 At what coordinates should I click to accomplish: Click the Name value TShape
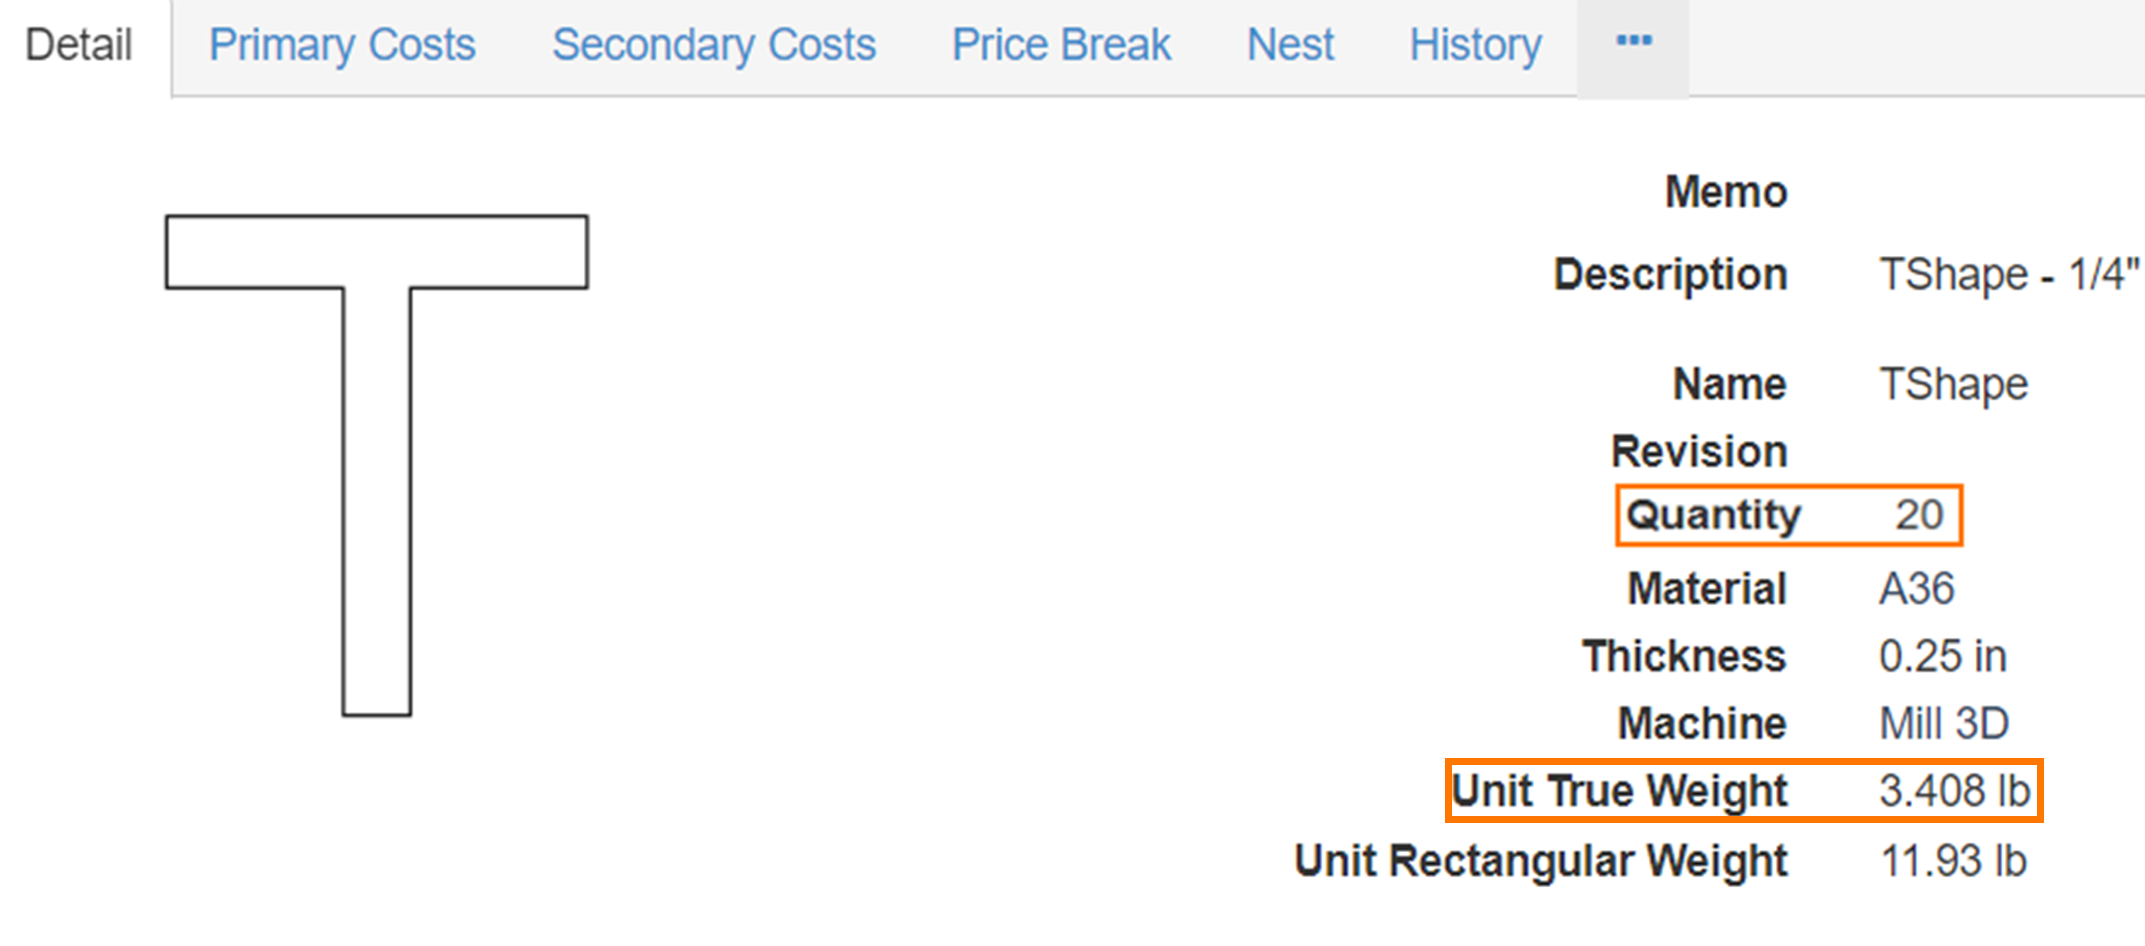[1953, 385]
